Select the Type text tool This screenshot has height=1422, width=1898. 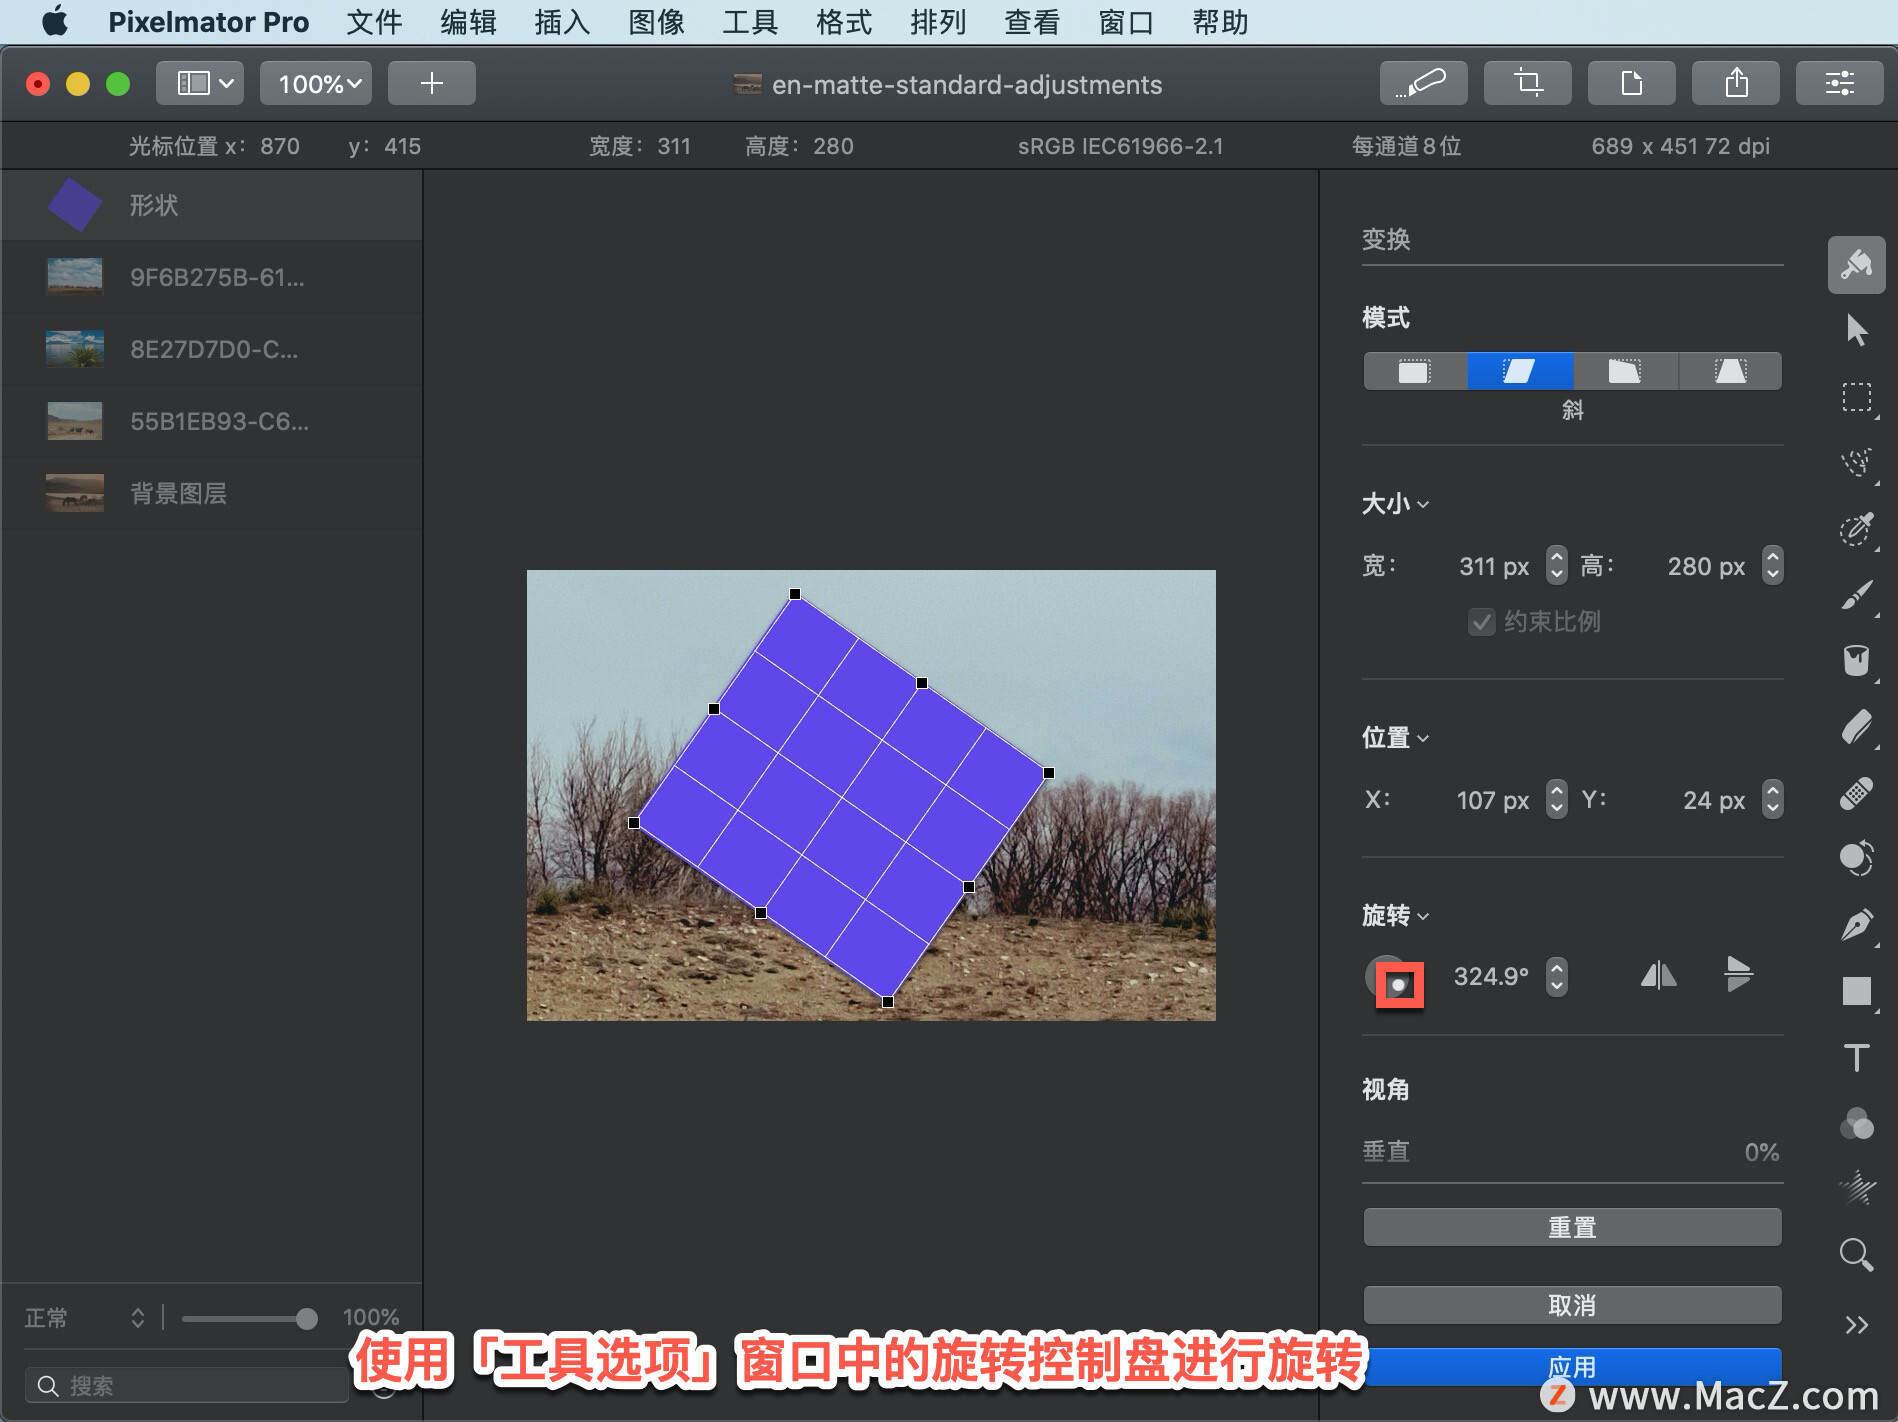click(1856, 1057)
